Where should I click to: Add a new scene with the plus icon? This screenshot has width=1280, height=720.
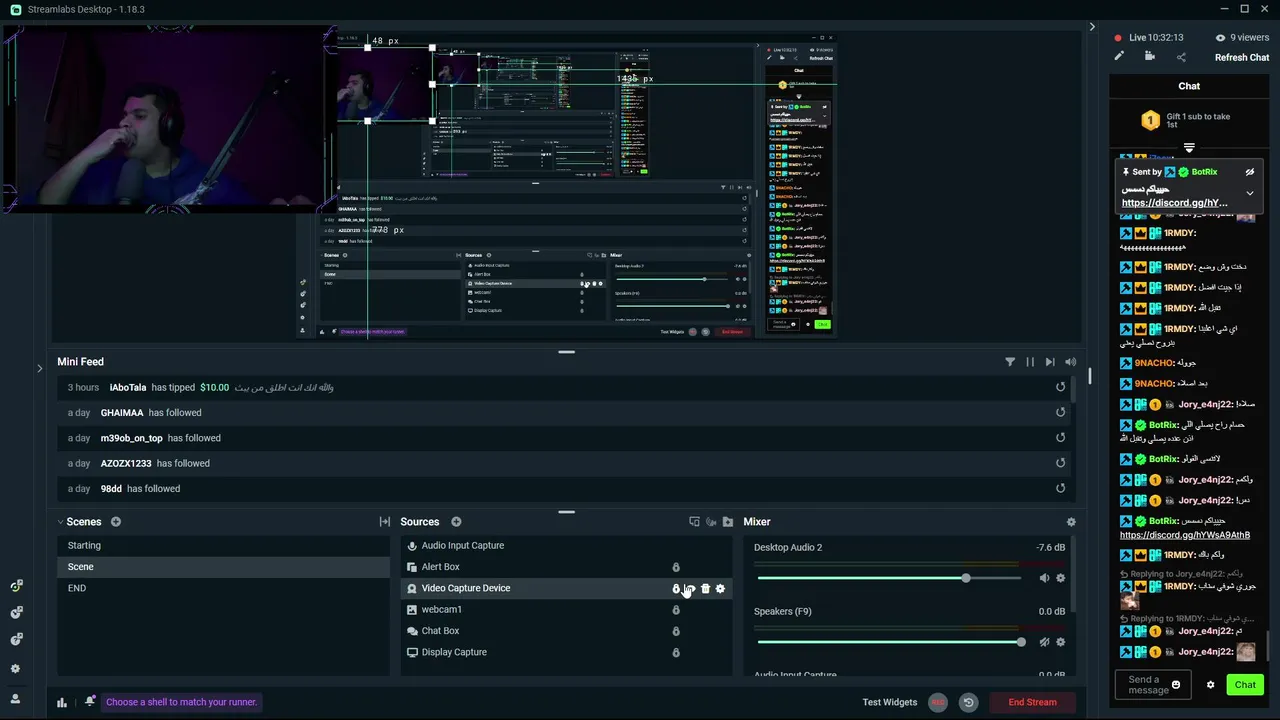(x=116, y=522)
